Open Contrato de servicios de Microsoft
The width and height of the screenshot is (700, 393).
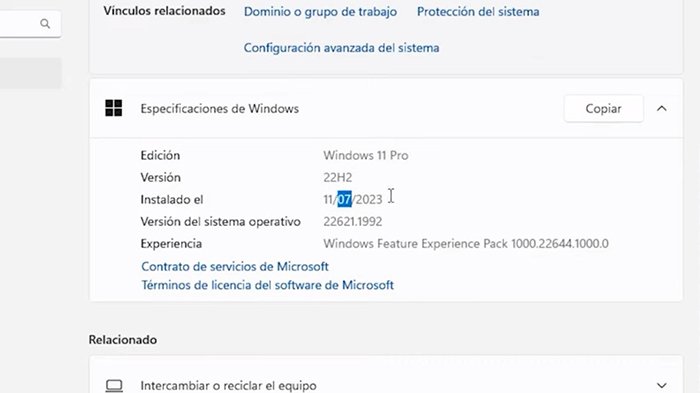coord(235,267)
